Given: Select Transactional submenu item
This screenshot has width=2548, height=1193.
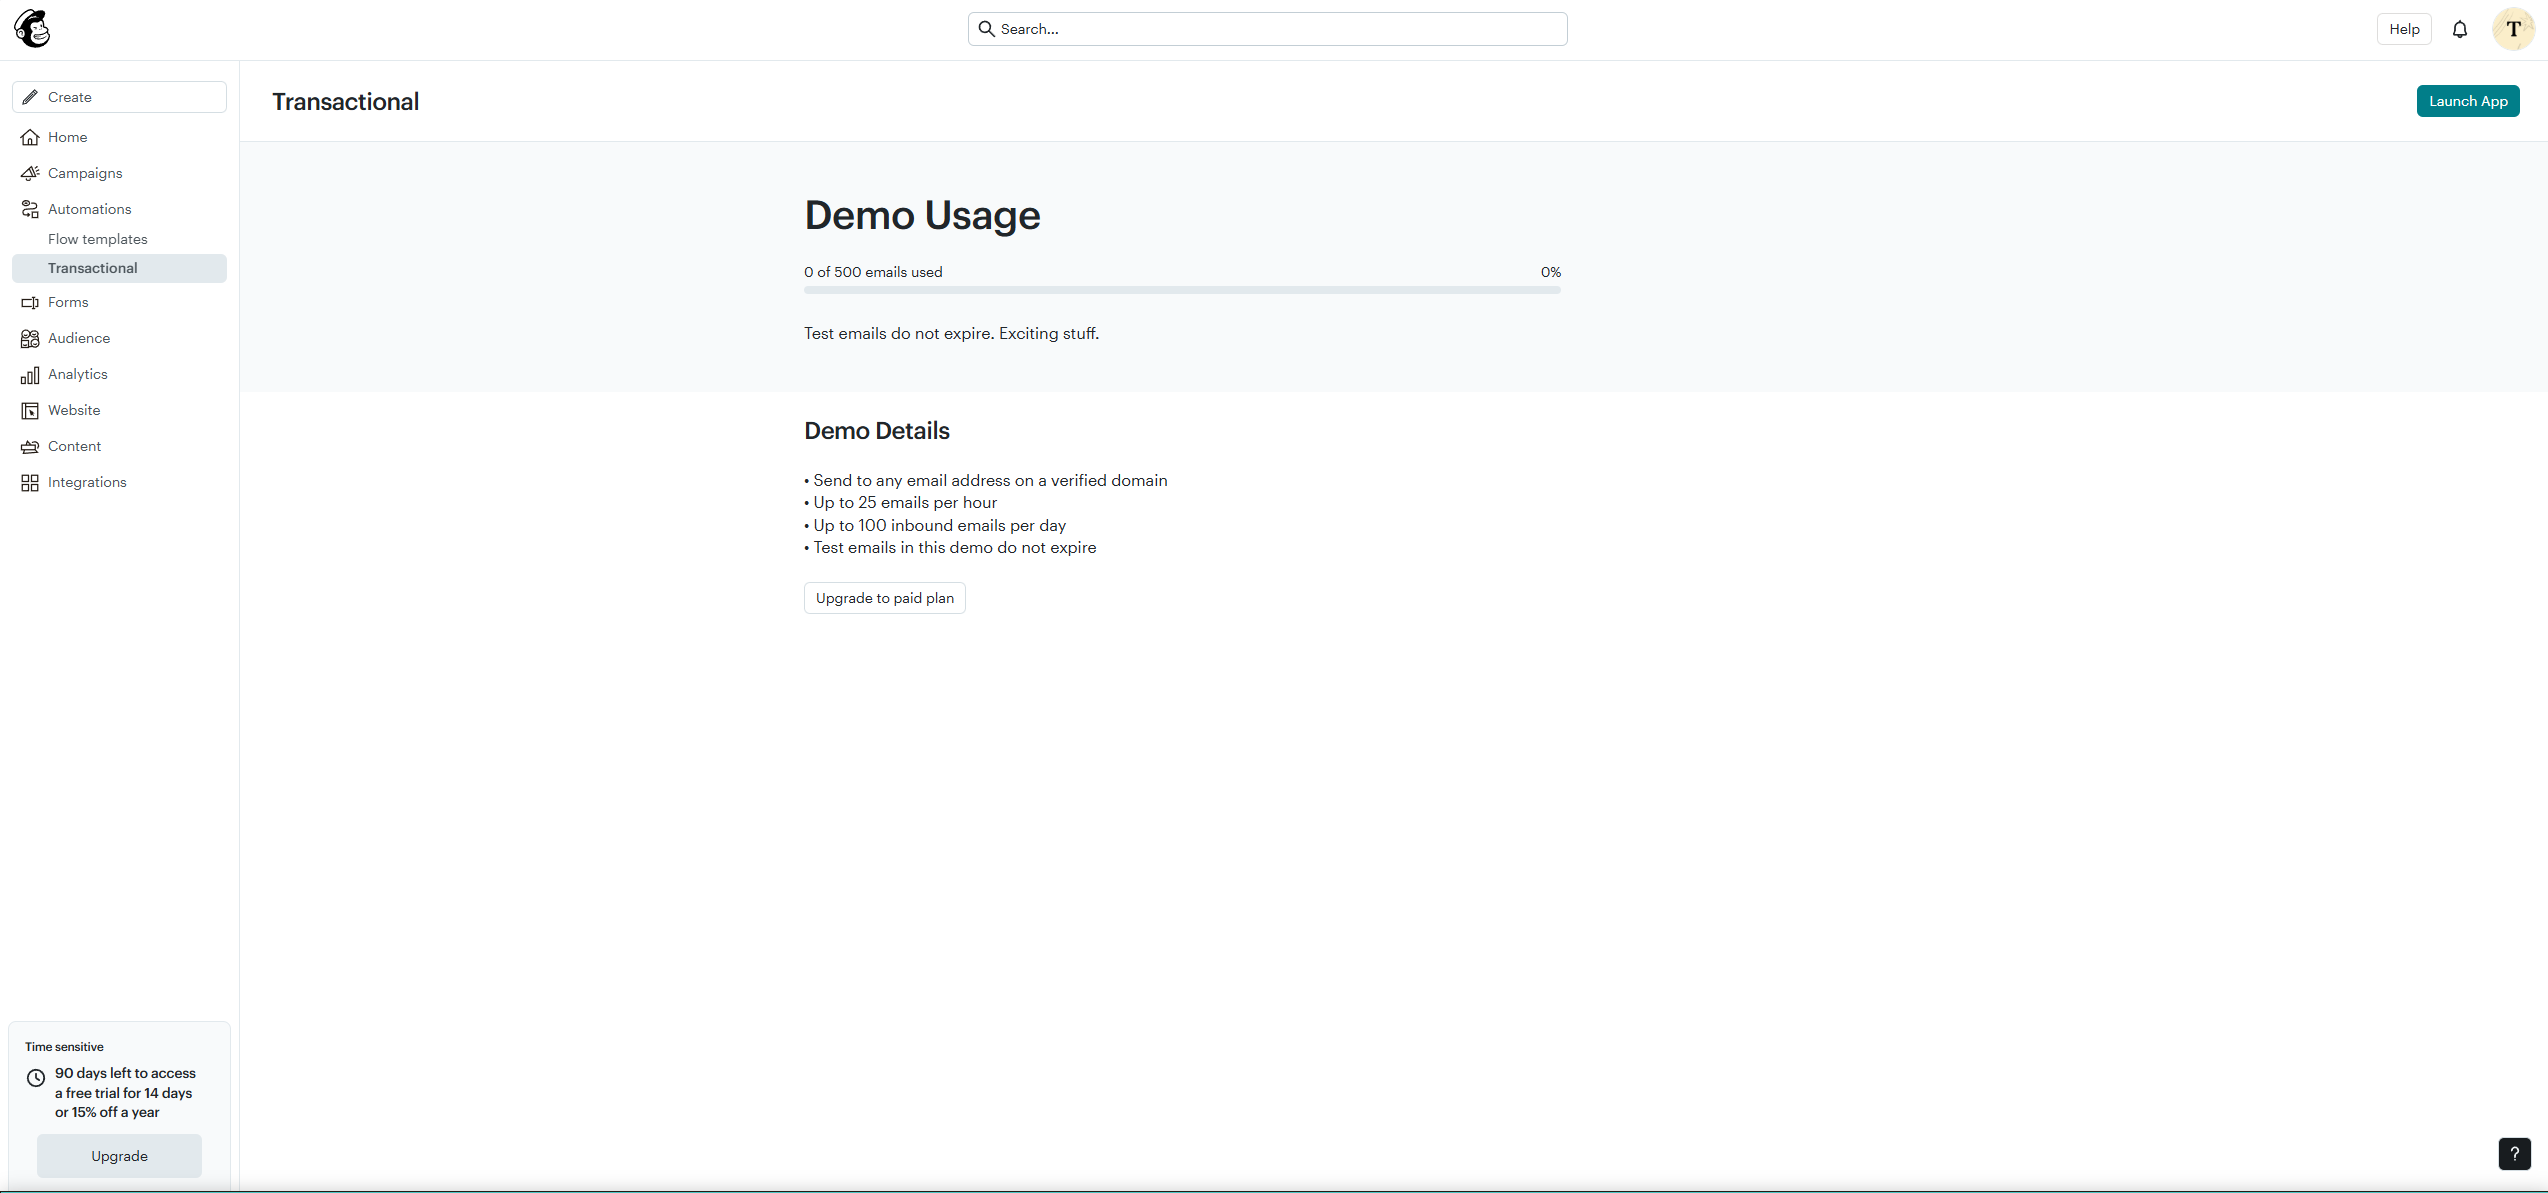Looking at the screenshot, I should click(x=119, y=268).
